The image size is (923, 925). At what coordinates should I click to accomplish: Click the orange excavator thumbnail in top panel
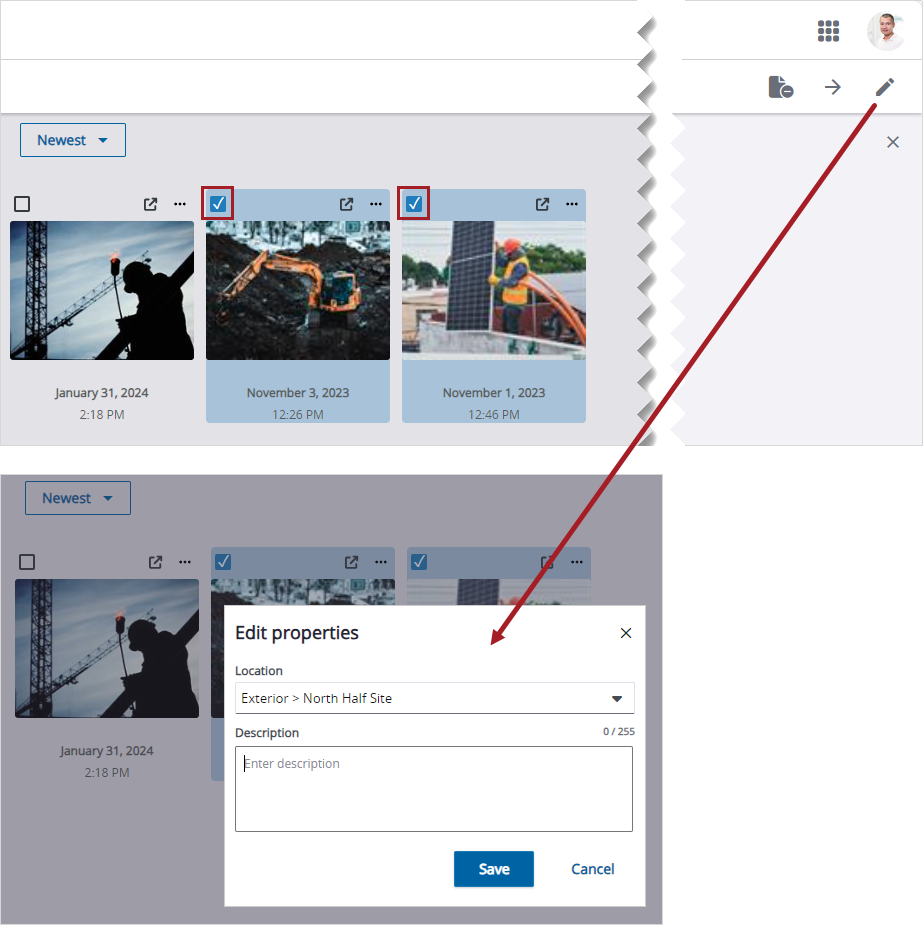(x=298, y=290)
